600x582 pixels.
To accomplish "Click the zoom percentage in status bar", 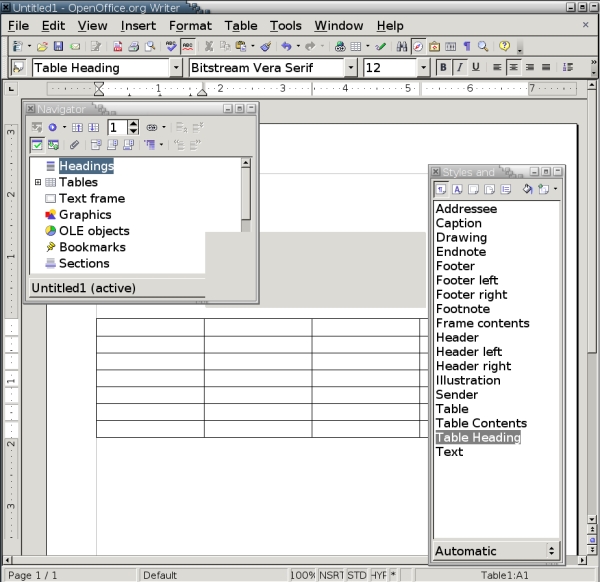I will click(302, 575).
